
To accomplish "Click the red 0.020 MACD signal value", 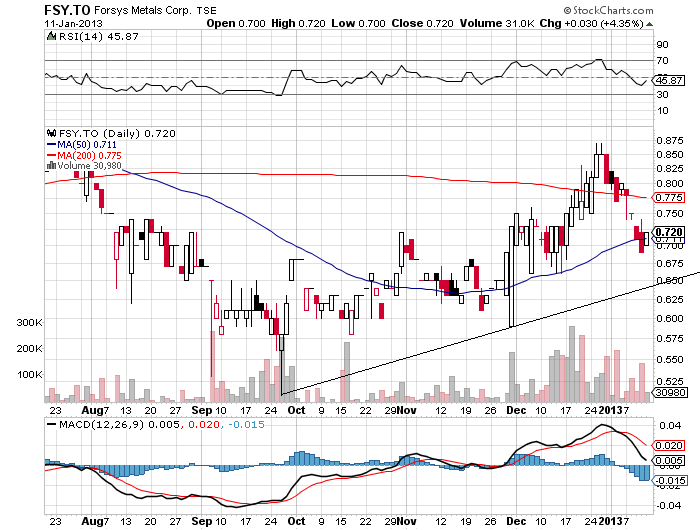I will (204, 424).
